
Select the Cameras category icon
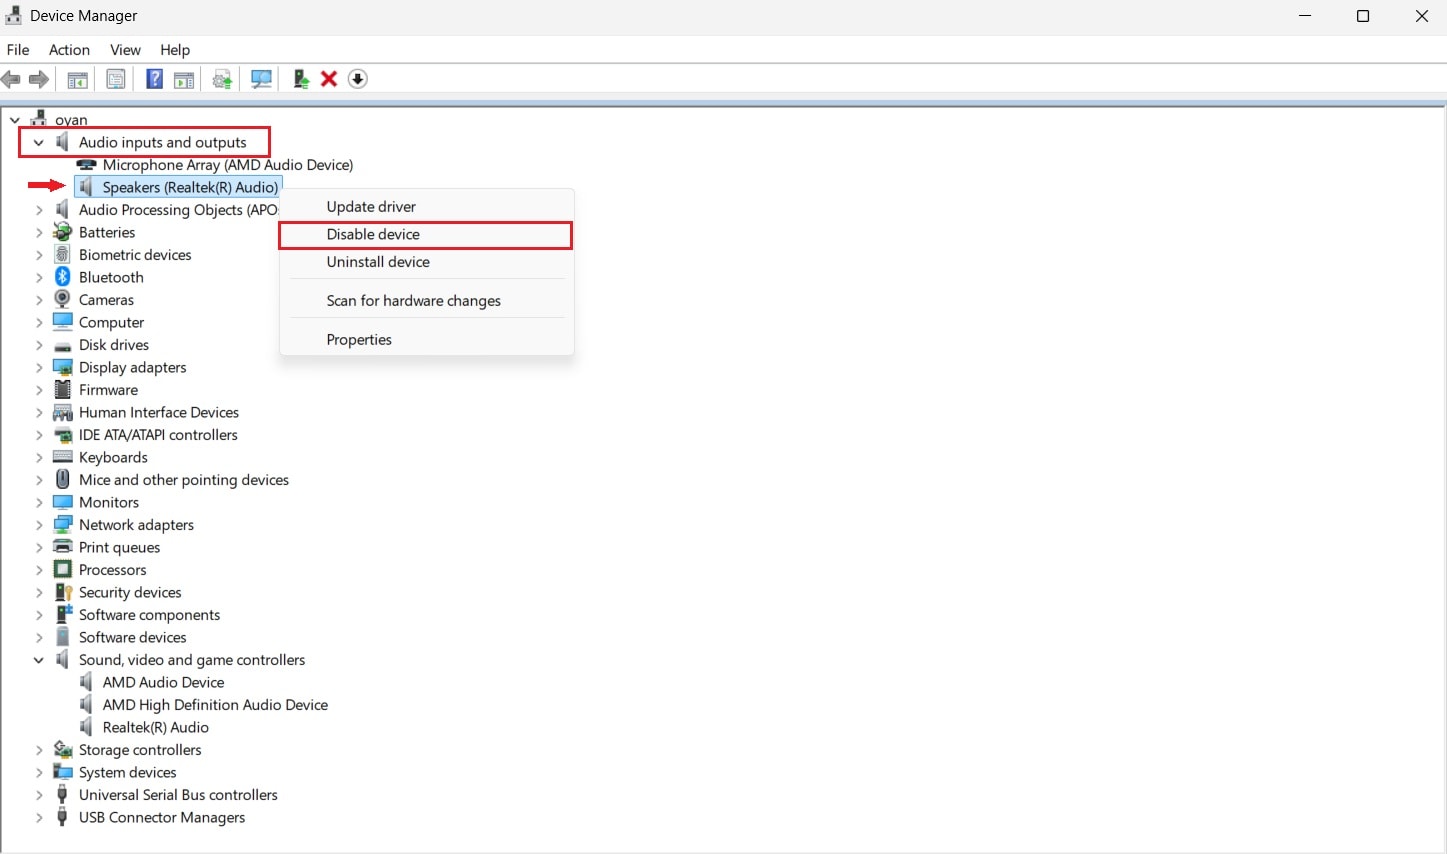(62, 299)
